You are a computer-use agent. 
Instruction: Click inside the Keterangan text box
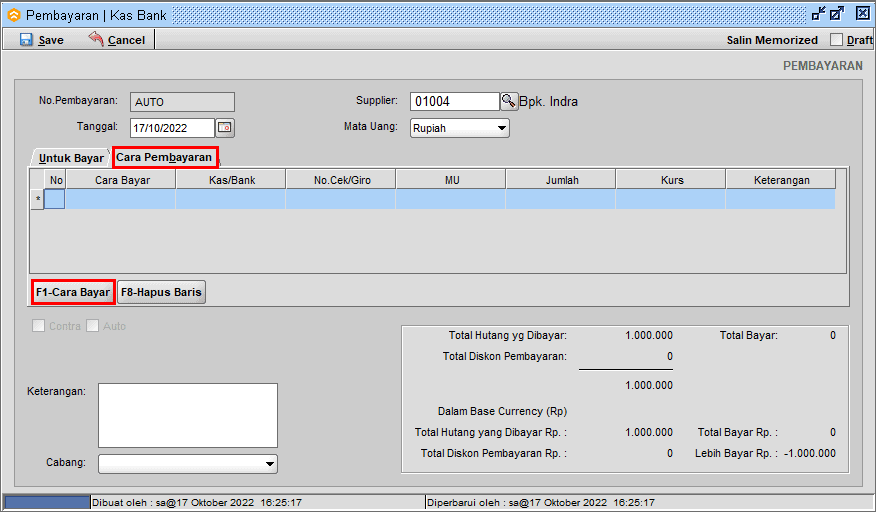(187, 414)
